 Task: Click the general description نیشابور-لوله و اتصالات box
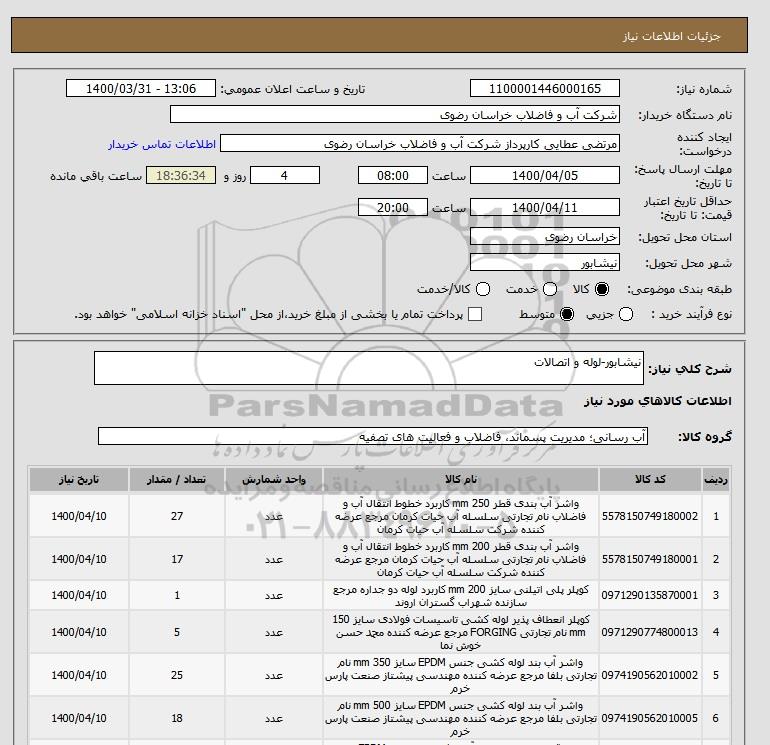tap(369, 368)
